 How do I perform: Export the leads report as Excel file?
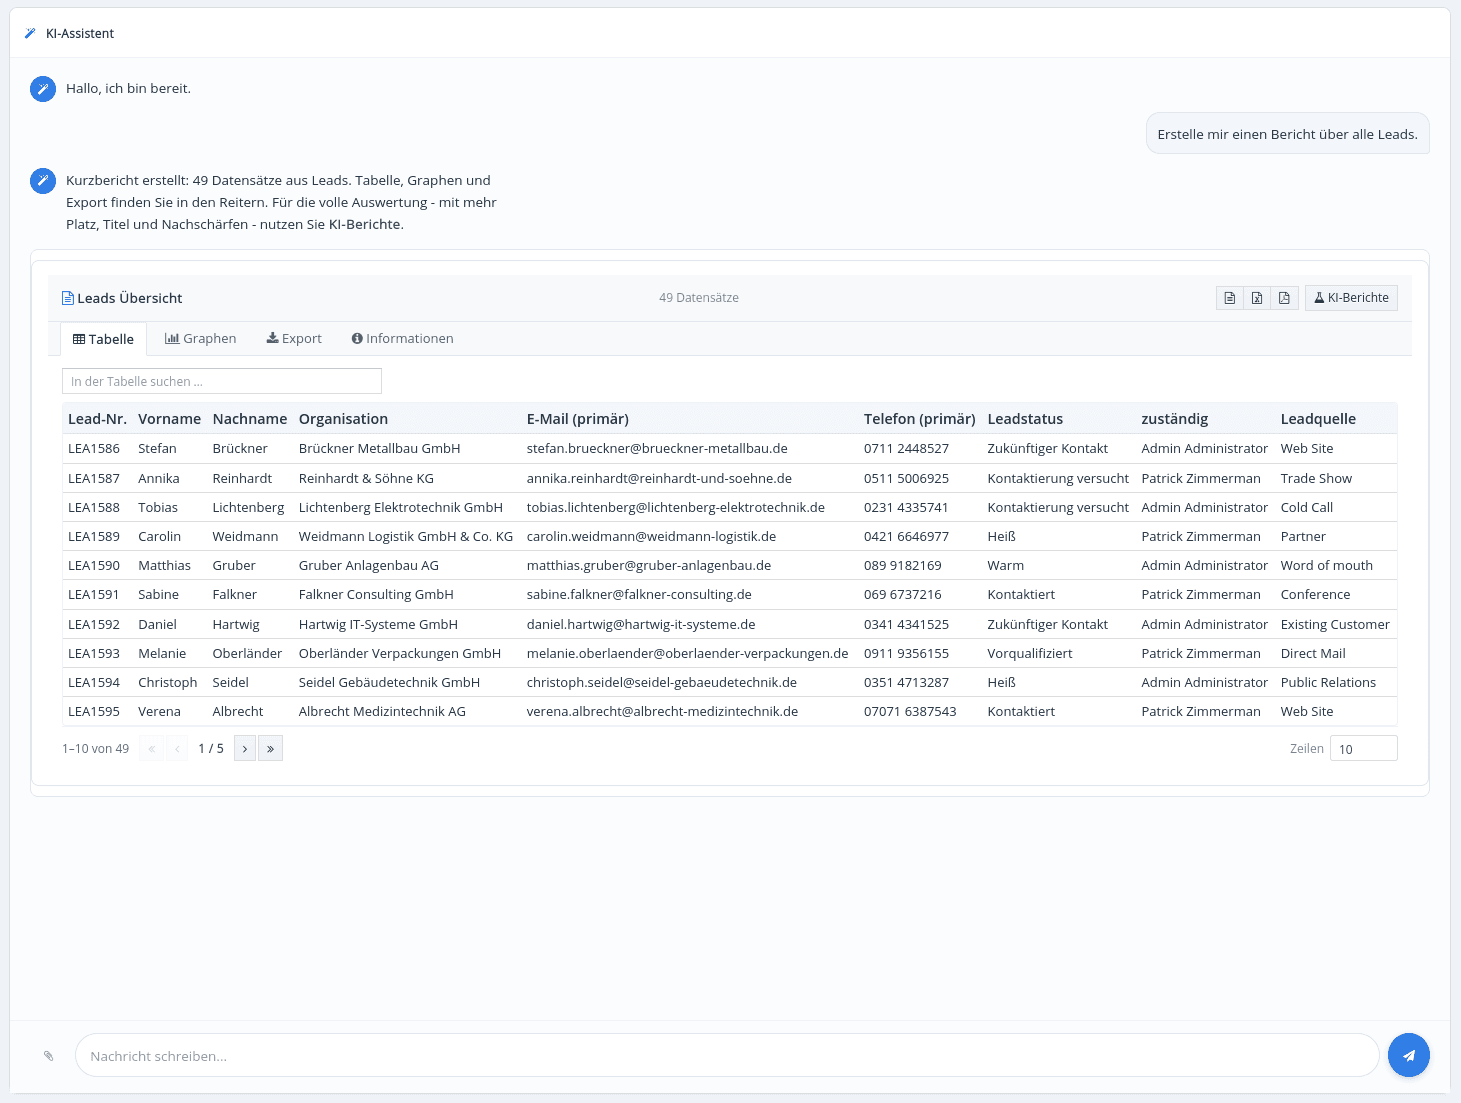click(1257, 298)
